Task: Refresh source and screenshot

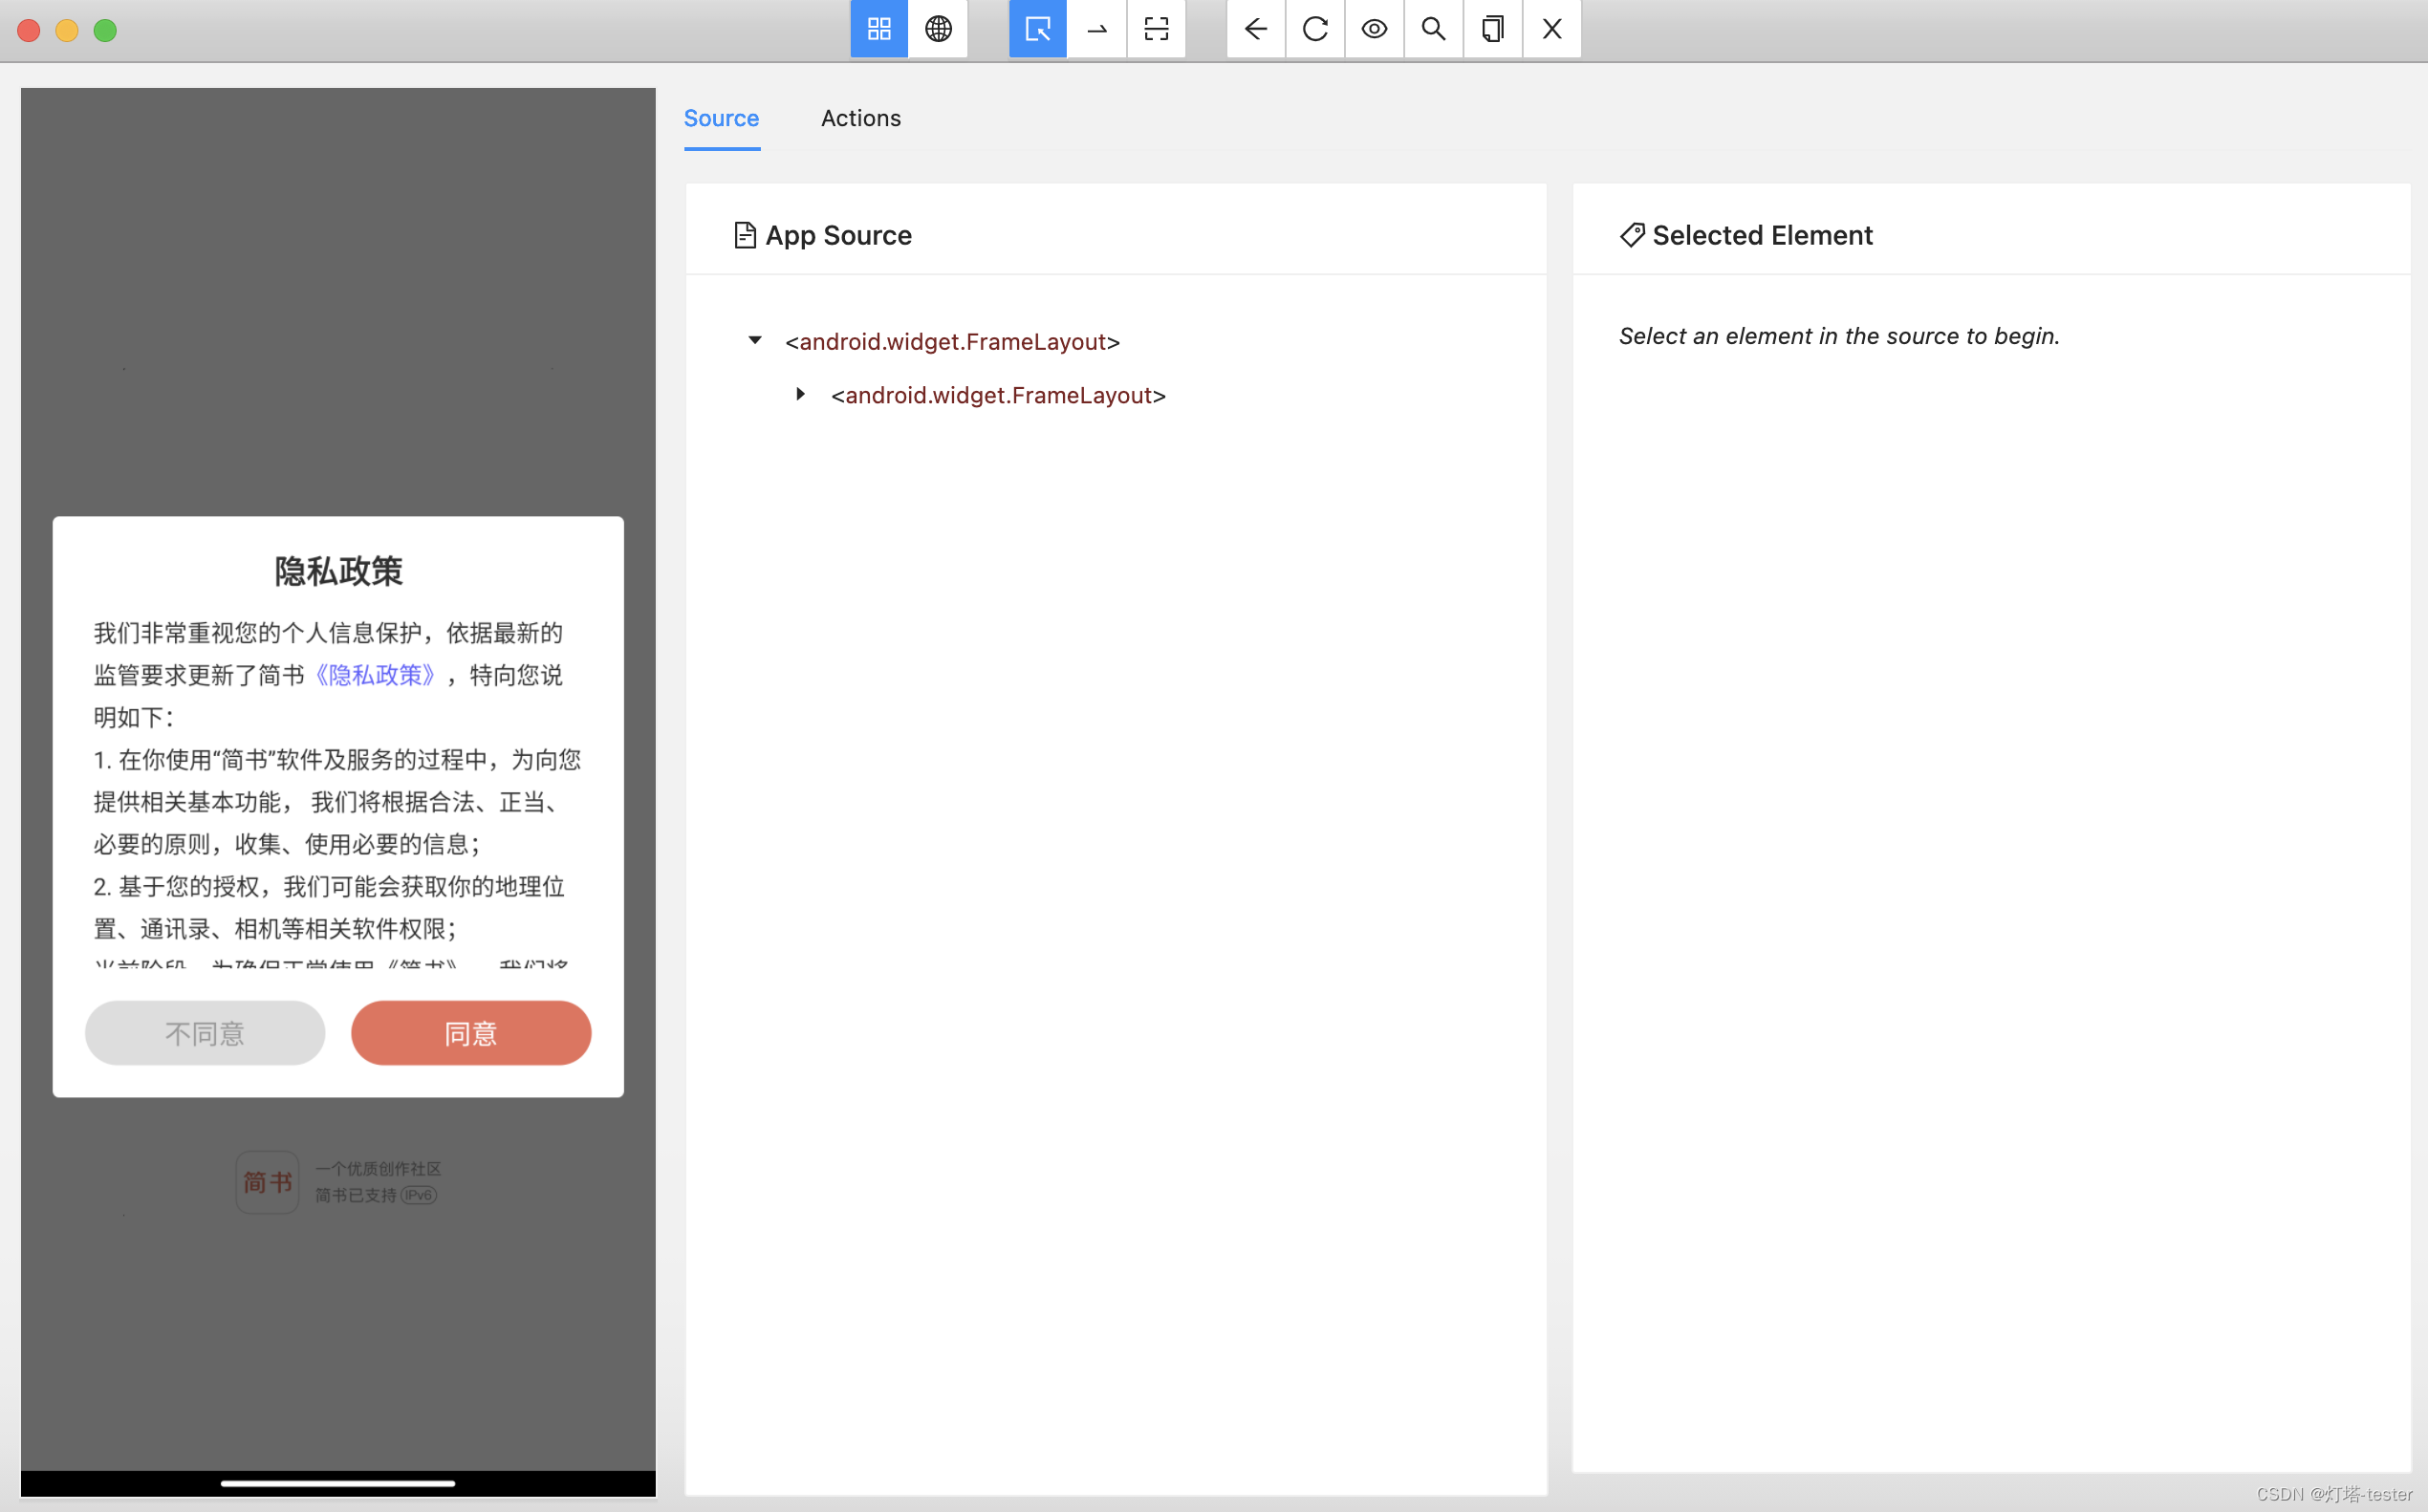Action: click(x=1314, y=29)
